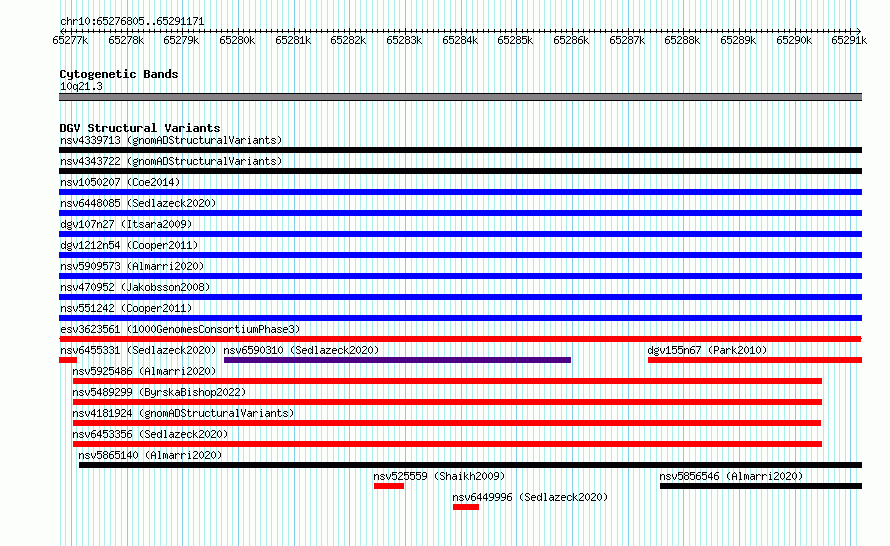Click the 65284k ruler tick label
The image size is (890, 546).
[460, 41]
